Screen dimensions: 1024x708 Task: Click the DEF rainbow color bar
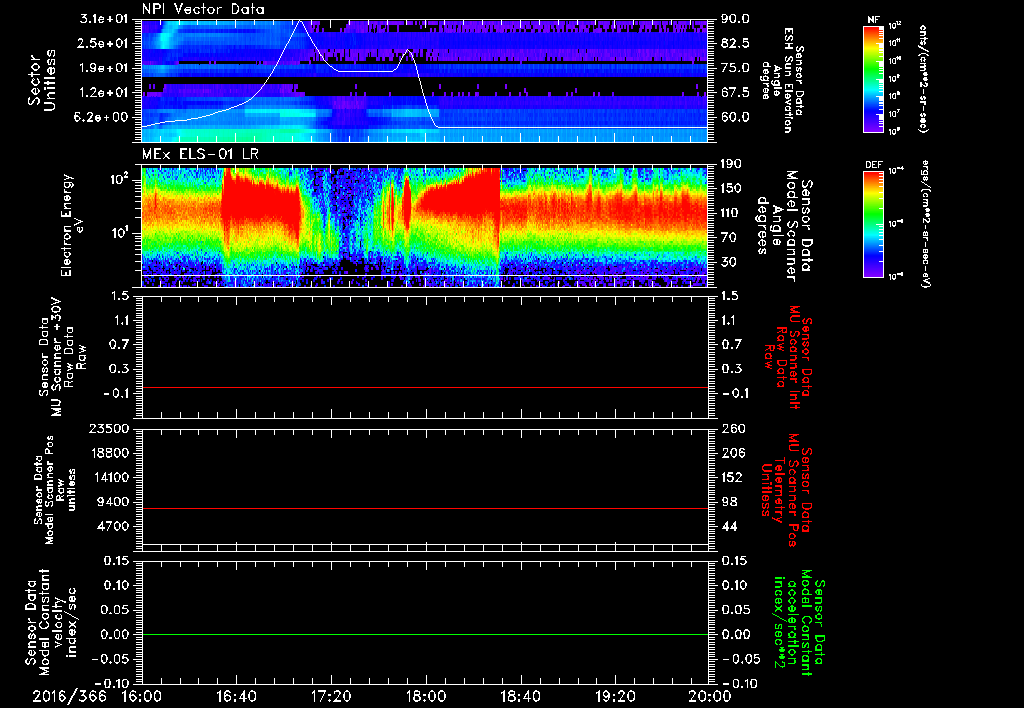pyautogui.click(x=874, y=224)
